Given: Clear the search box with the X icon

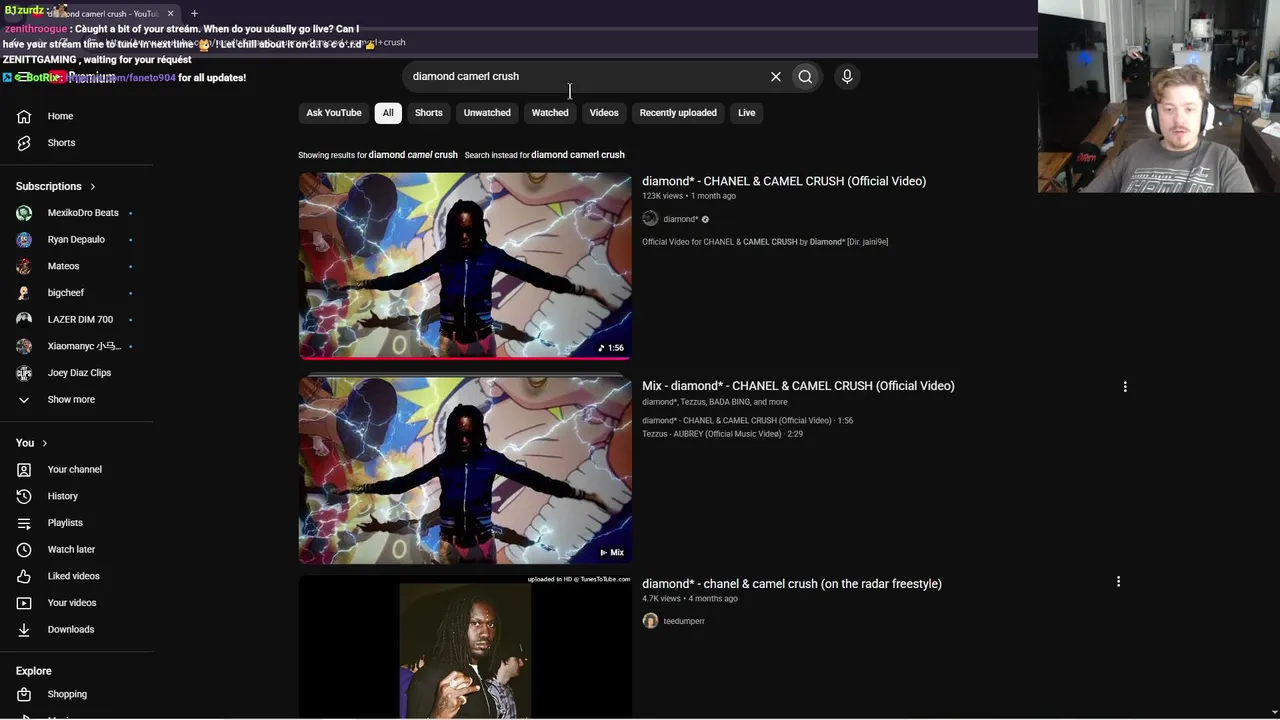Looking at the screenshot, I should 775,76.
